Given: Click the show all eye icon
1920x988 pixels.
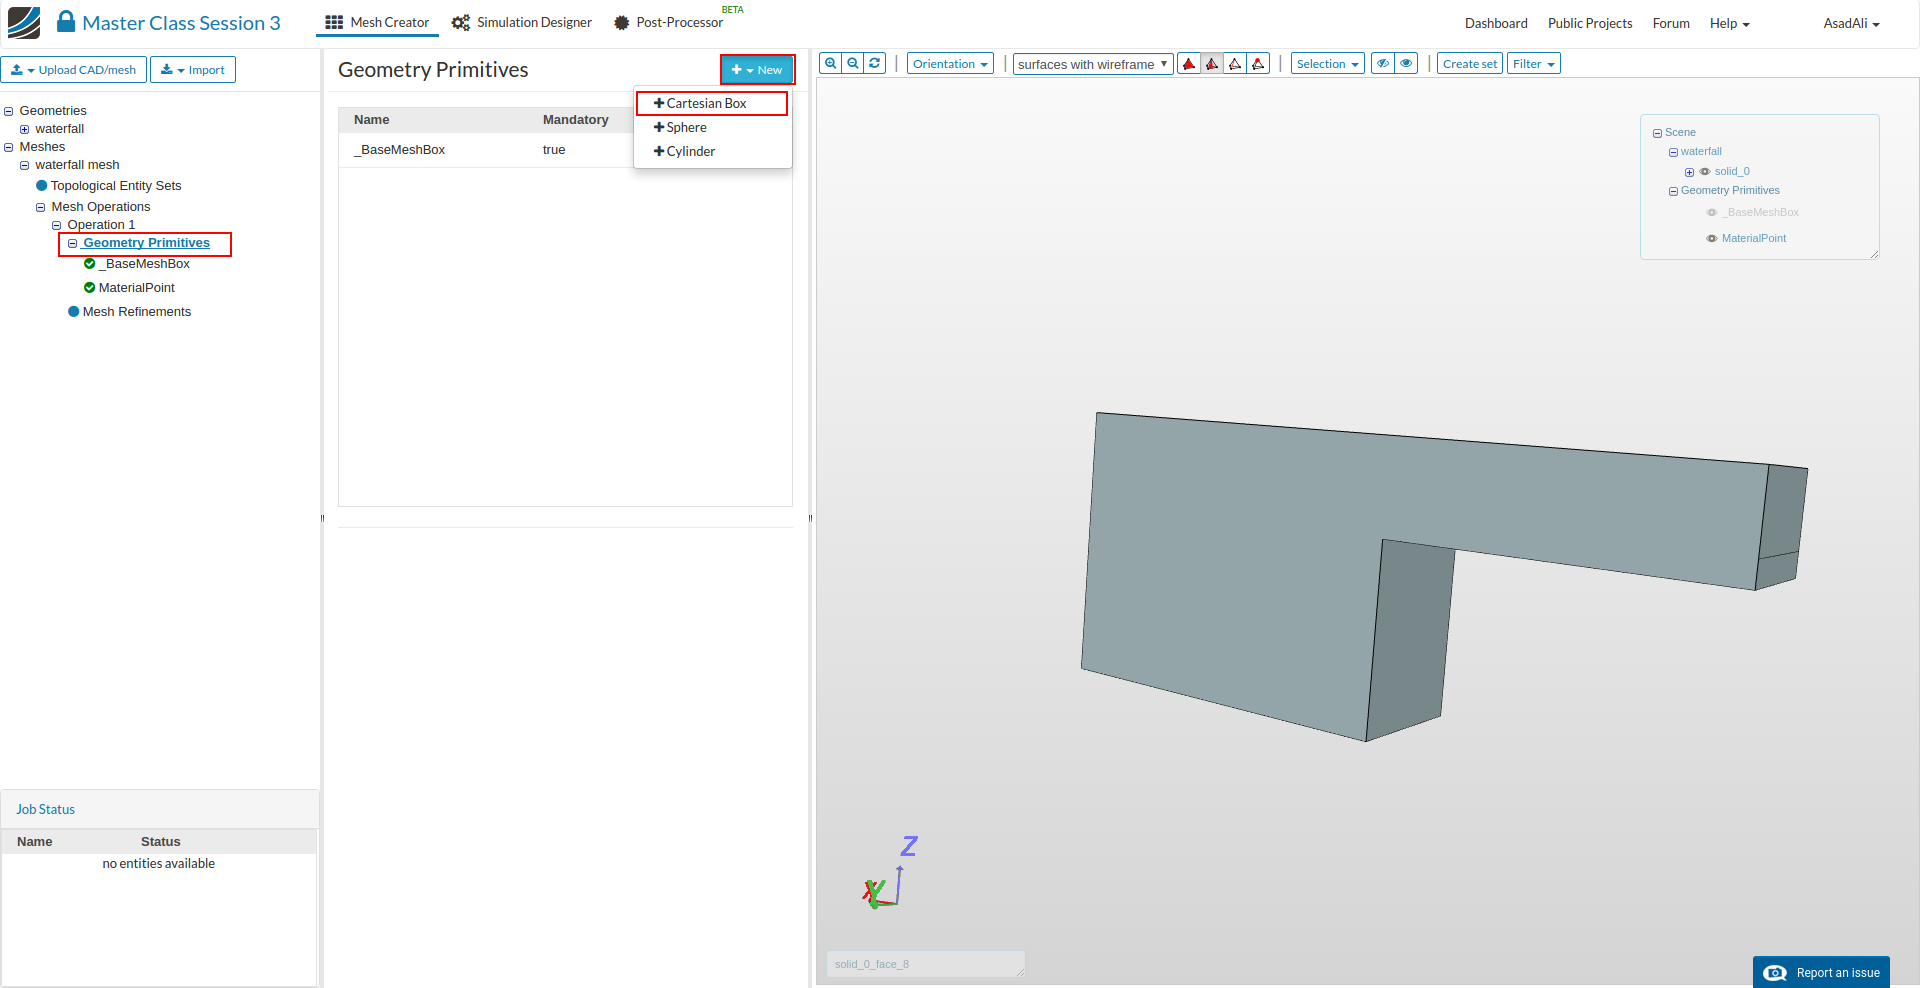Looking at the screenshot, I should pyautogui.click(x=1406, y=64).
